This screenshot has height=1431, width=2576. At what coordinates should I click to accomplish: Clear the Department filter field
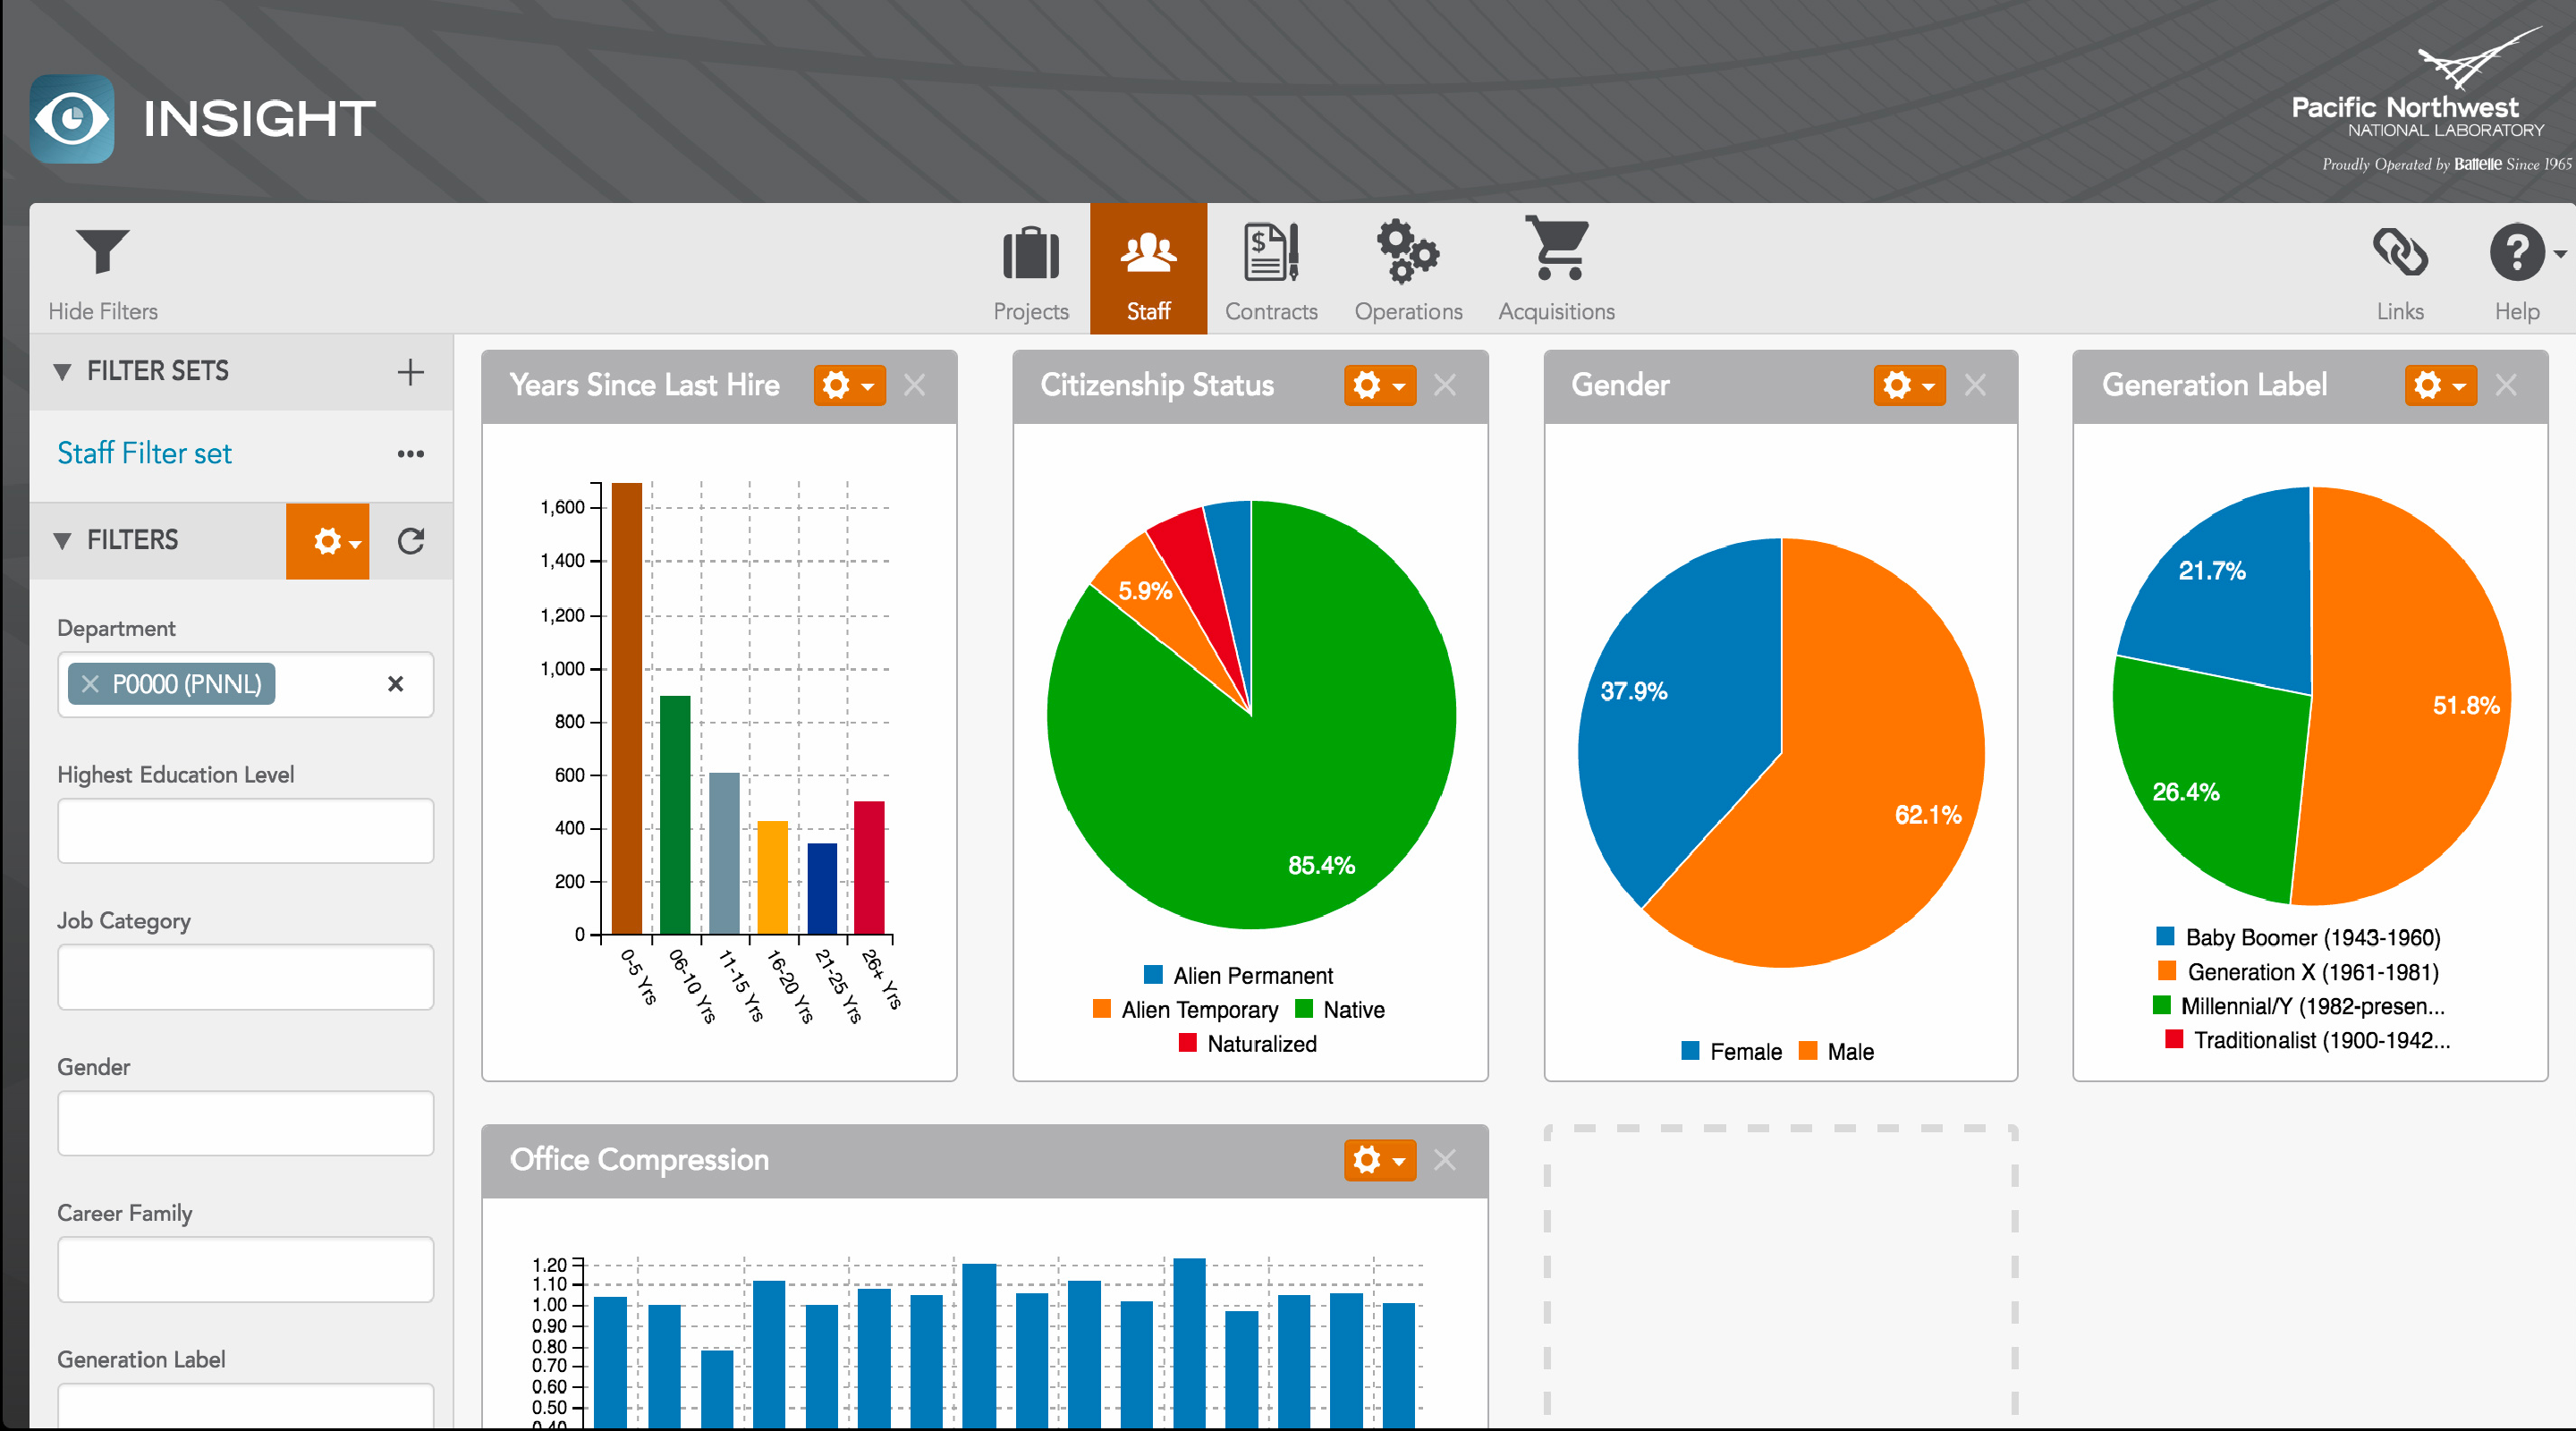[395, 684]
